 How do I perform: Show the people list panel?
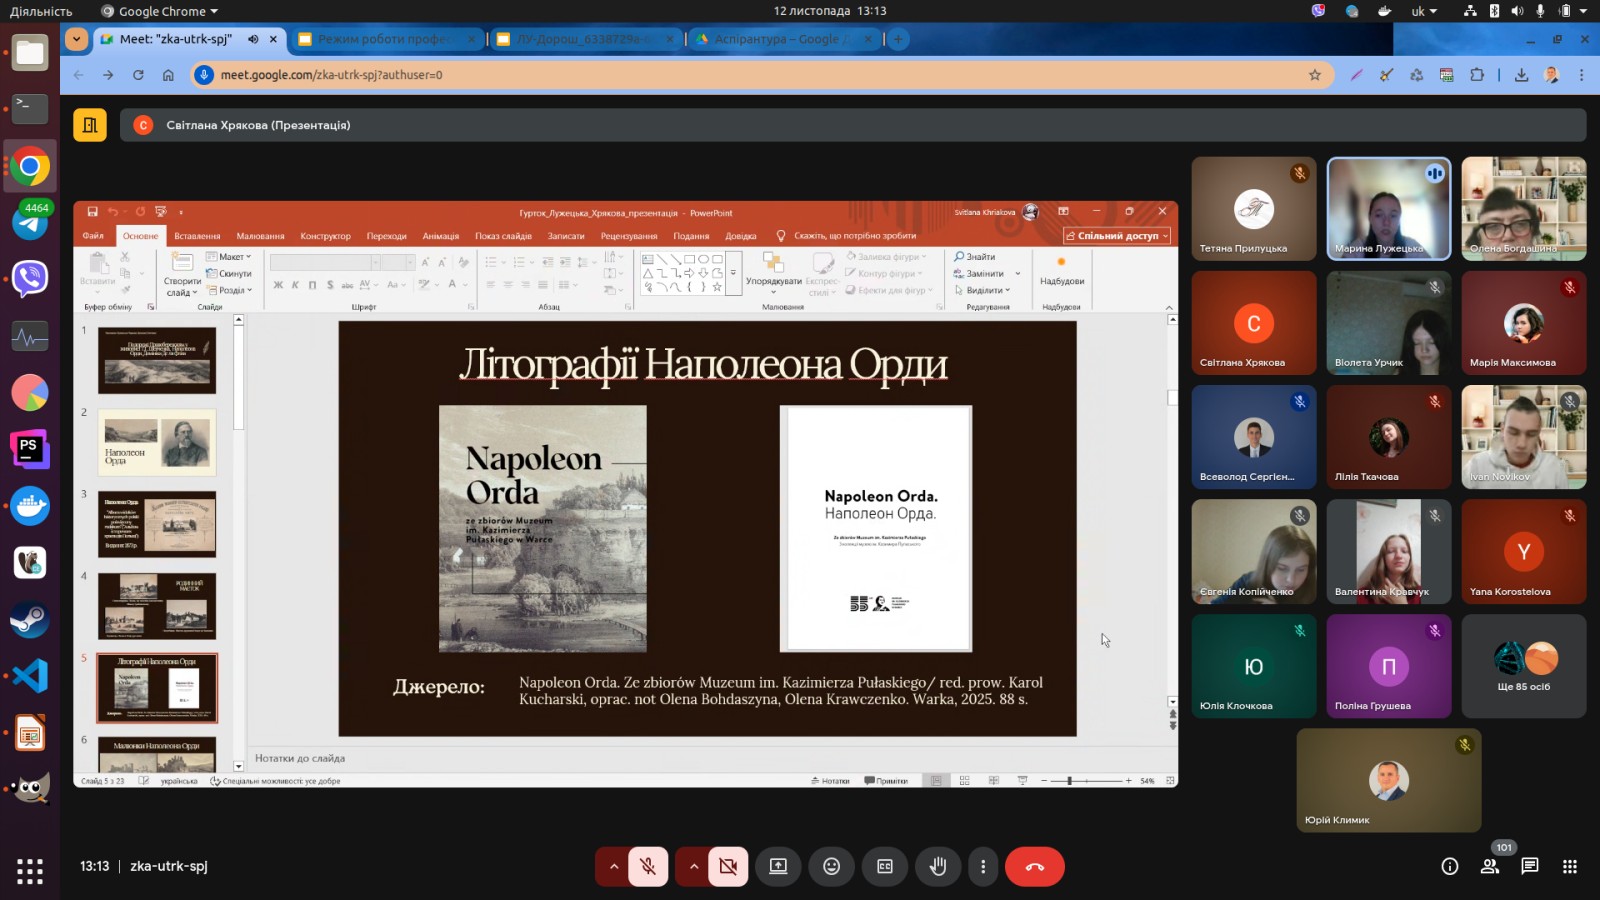1489,867
